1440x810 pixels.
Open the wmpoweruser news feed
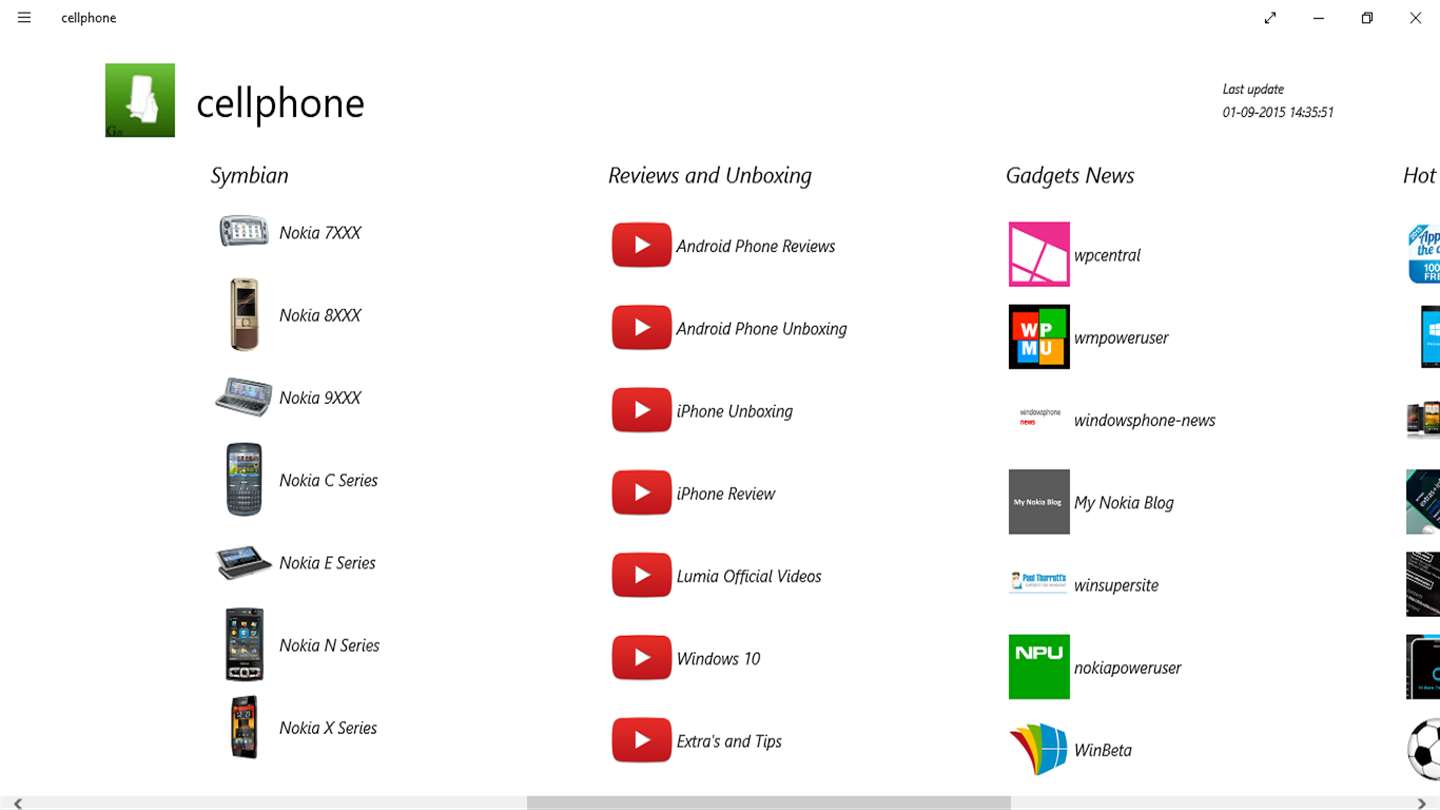pyautogui.click(x=1121, y=338)
